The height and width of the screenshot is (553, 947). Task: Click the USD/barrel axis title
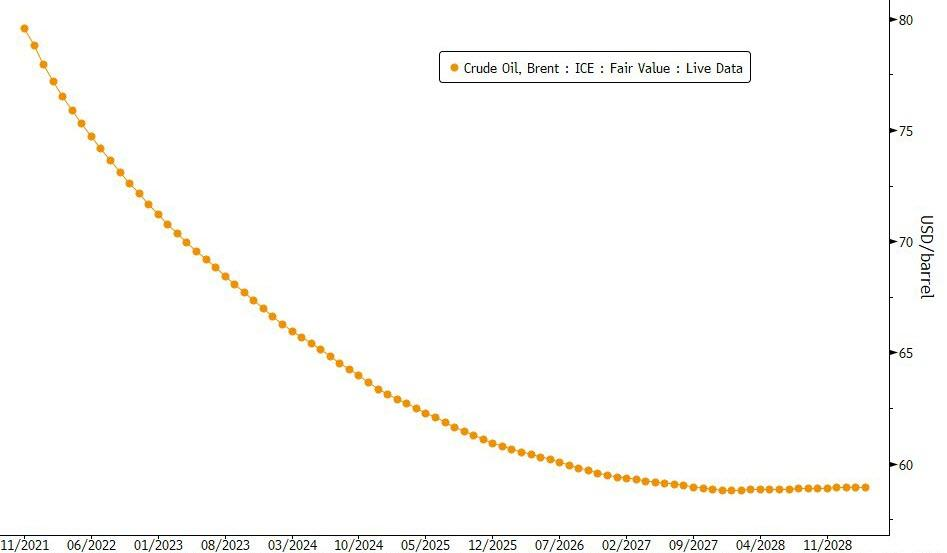click(x=926, y=257)
